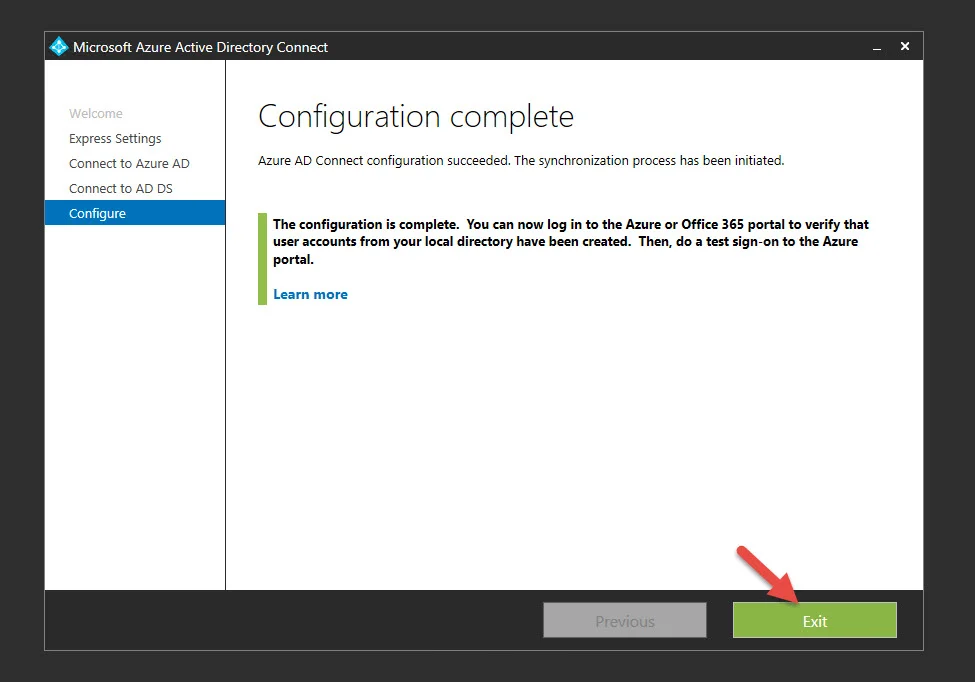Viewport: 975px width, 682px height.
Task: Click the window title 'Microsoft Azure Active Directory Connect'
Action: 200,47
